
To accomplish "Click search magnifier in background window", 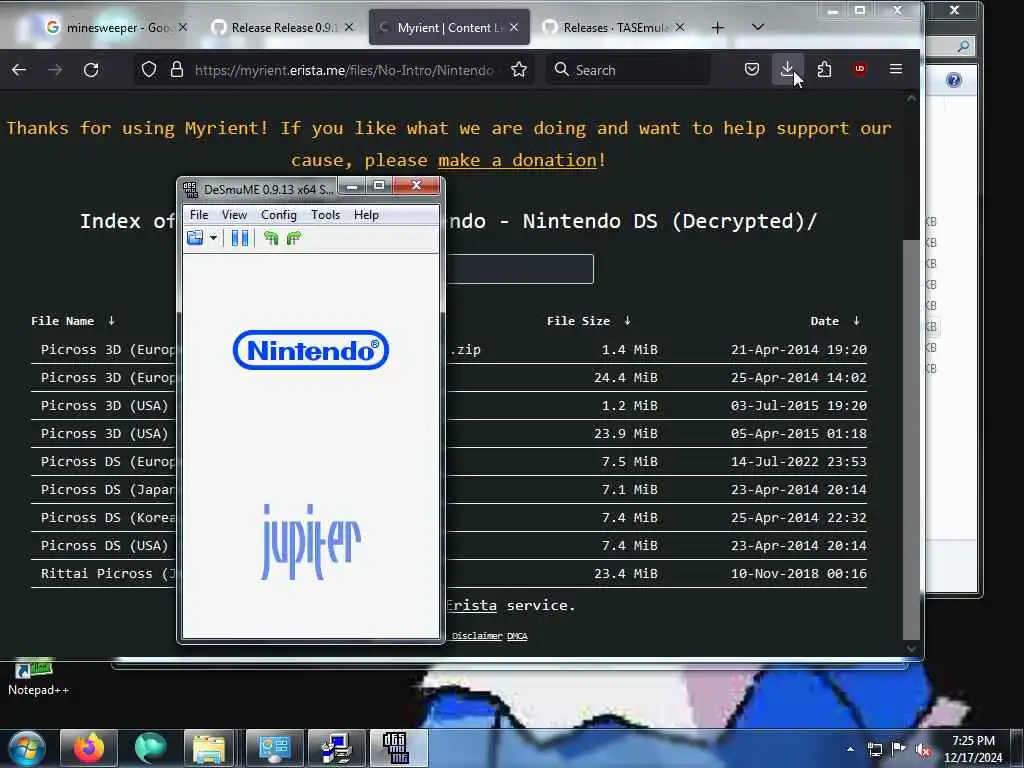I will (x=963, y=46).
